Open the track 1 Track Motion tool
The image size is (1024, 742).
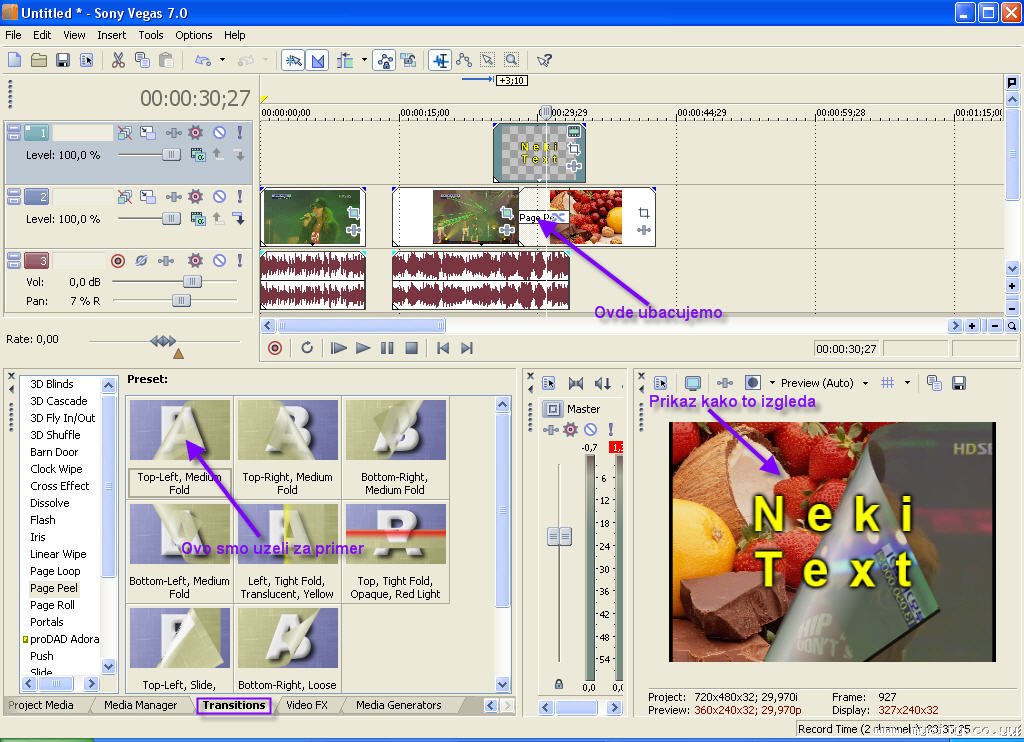148,132
